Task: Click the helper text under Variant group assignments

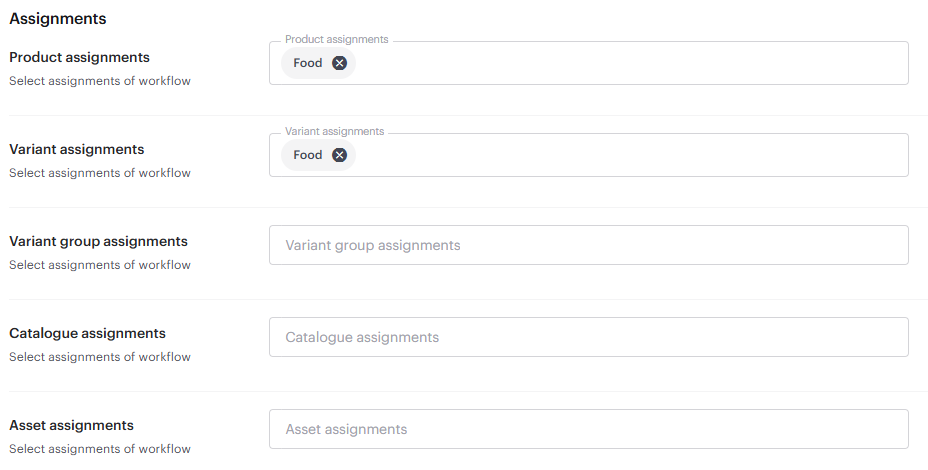Action: (x=99, y=265)
